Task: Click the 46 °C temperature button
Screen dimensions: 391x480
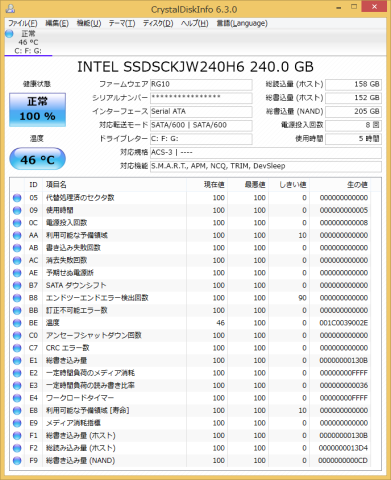Action: pyautogui.click(x=38, y=159)
